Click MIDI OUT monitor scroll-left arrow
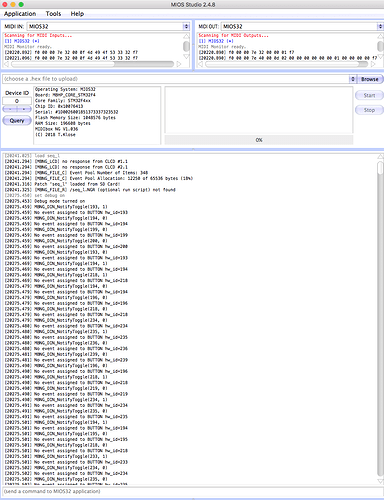384x500 pixels. pyautogui.click(x=201, y=64)
